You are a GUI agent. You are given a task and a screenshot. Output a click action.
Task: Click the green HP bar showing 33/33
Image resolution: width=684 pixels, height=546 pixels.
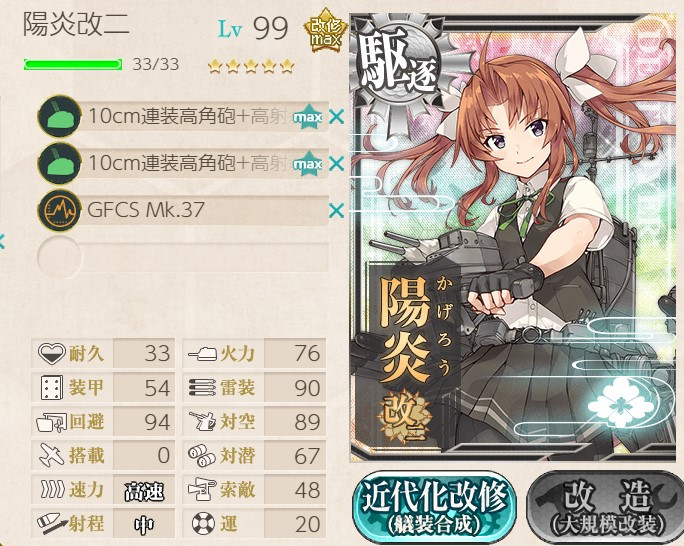73,65
